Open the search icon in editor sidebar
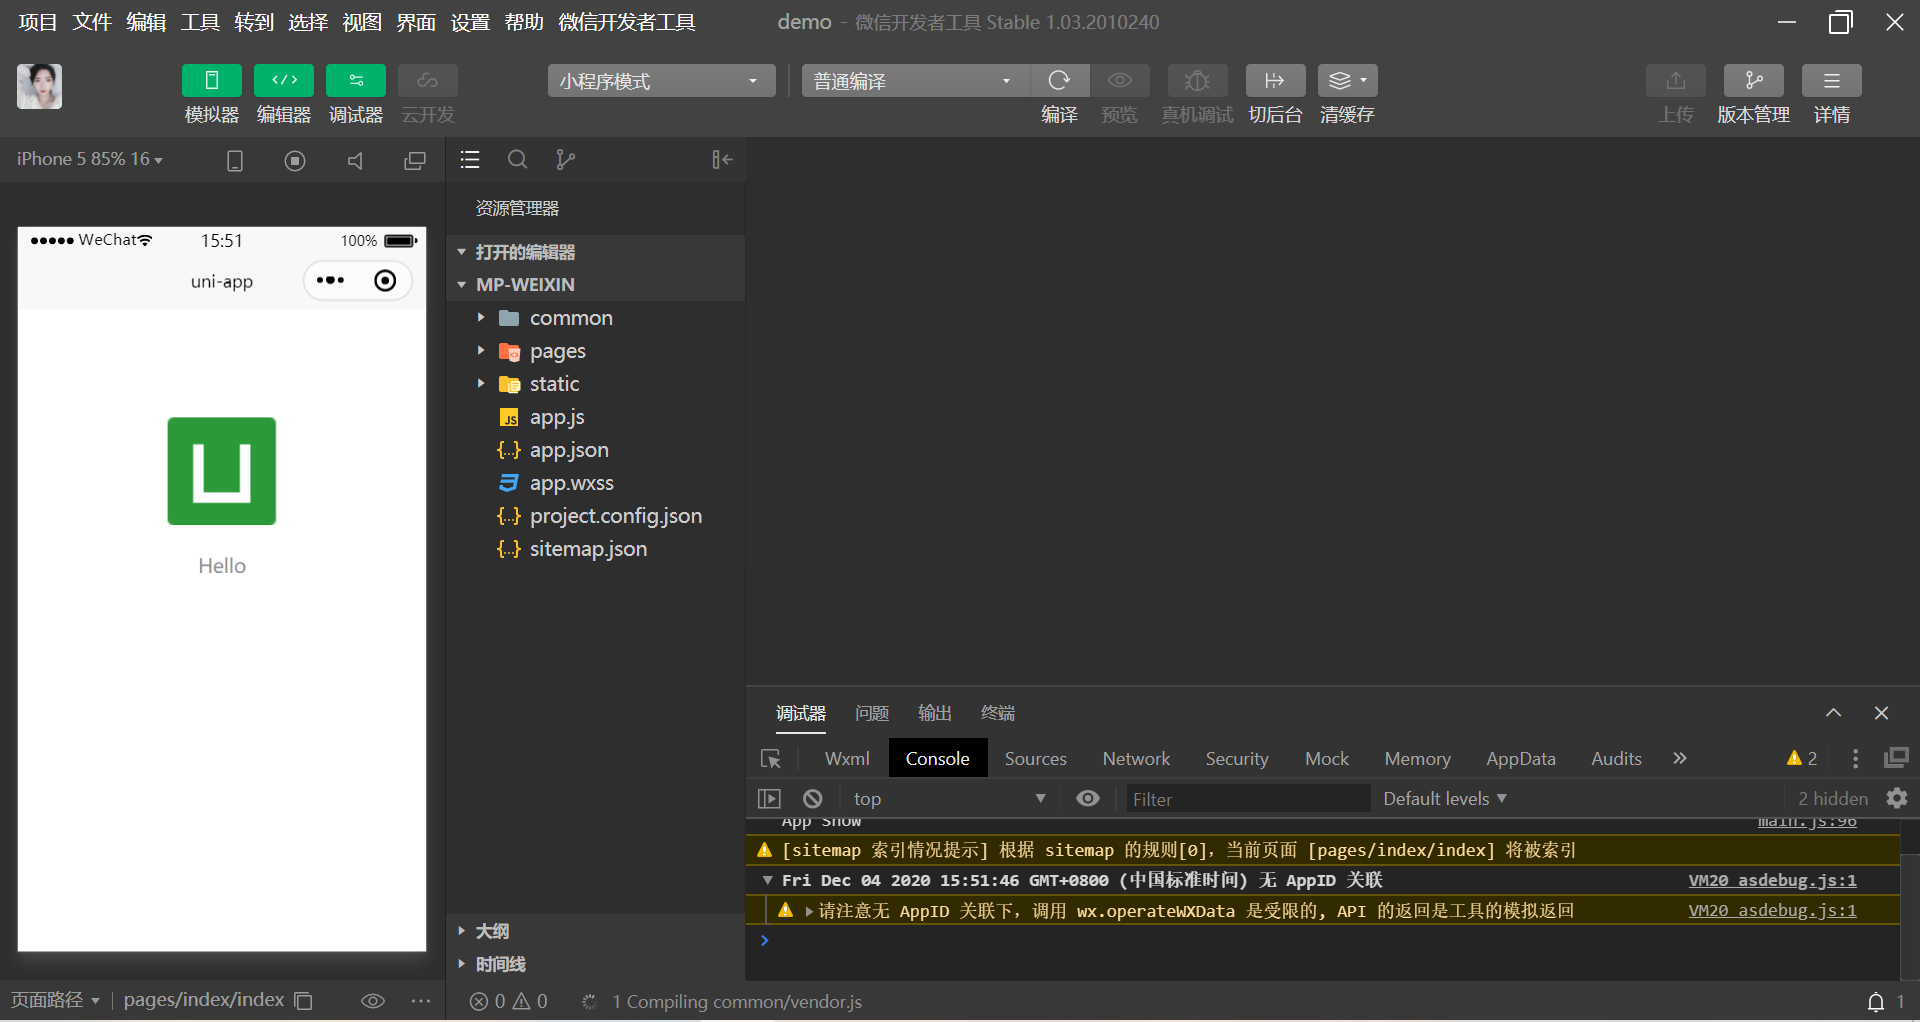This screenshot has height=1022, width=1920. [517, 160]
